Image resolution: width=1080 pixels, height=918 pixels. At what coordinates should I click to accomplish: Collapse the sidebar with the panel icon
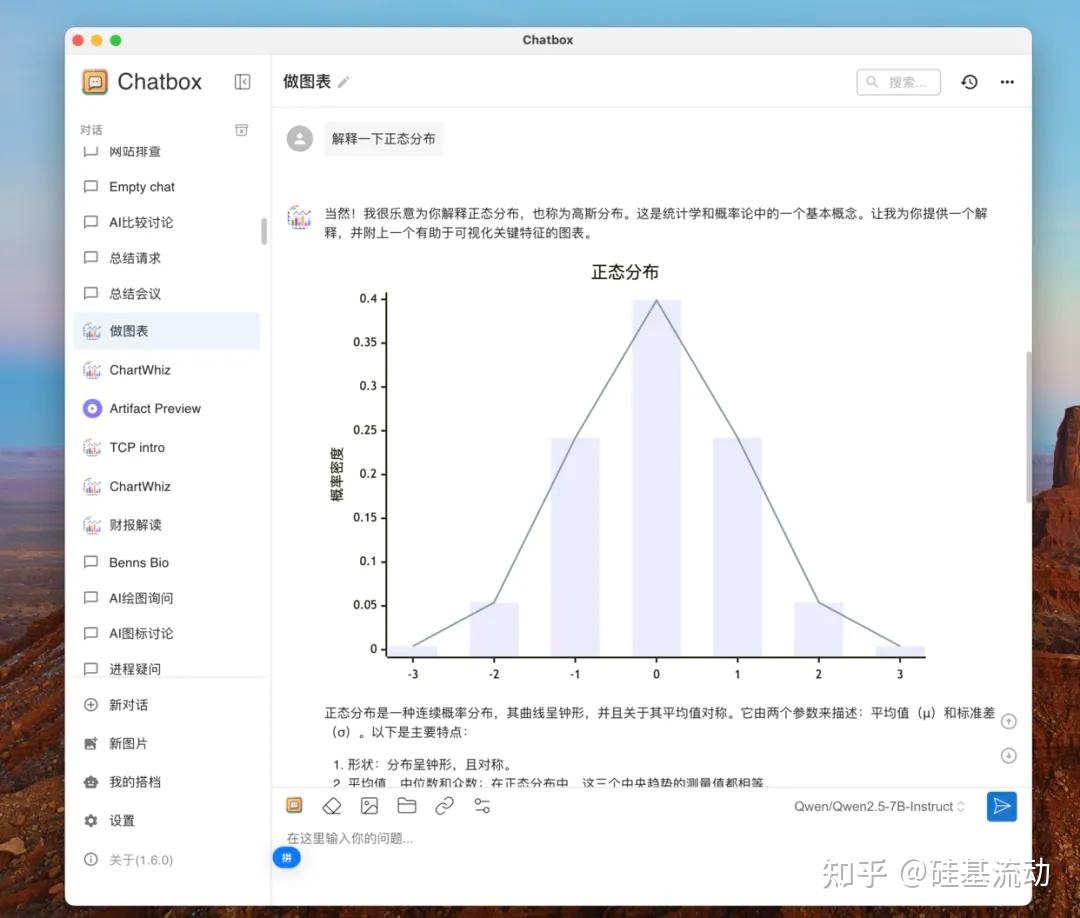242,82
